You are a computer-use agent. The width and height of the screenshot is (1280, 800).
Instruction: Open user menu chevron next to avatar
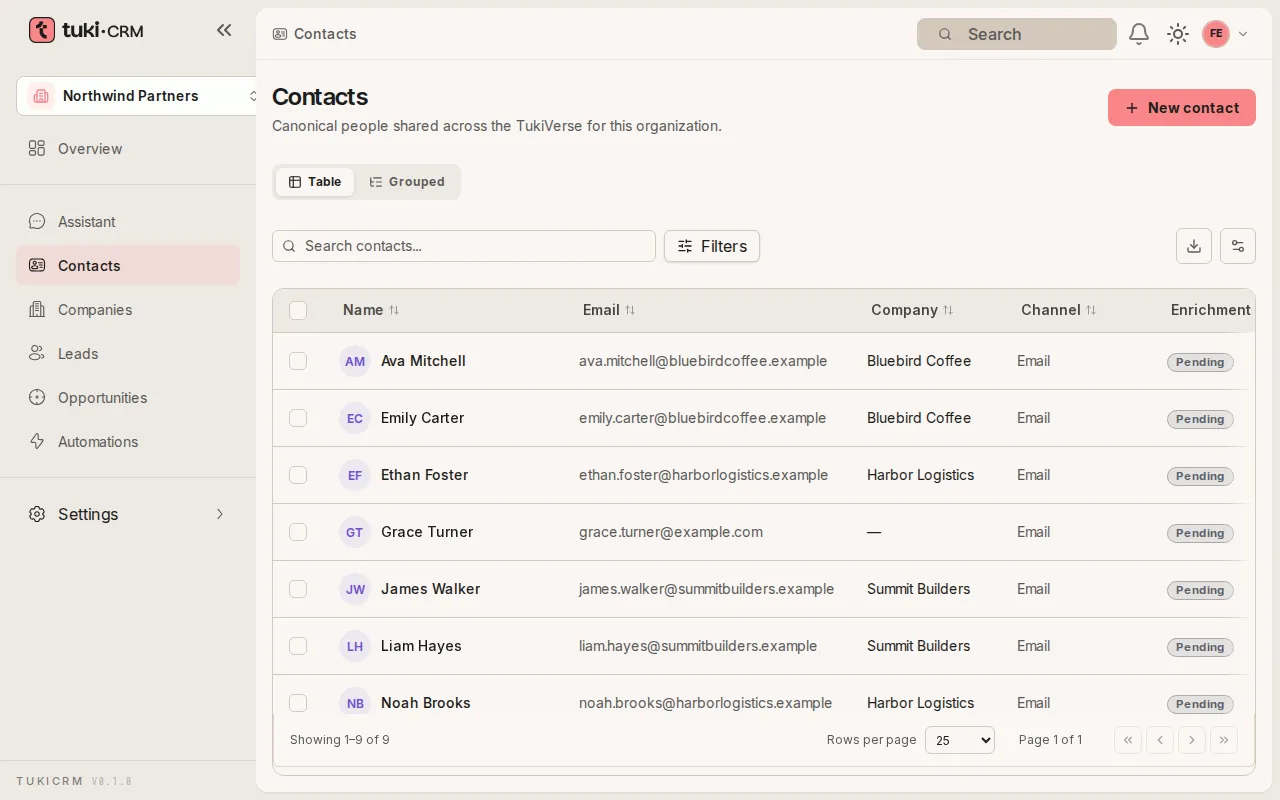coord(1243,34)
